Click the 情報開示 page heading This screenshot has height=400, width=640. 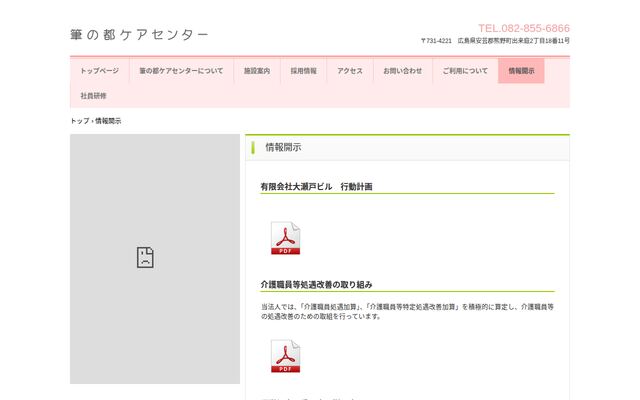pyautogui.click(x=283, y=147)
